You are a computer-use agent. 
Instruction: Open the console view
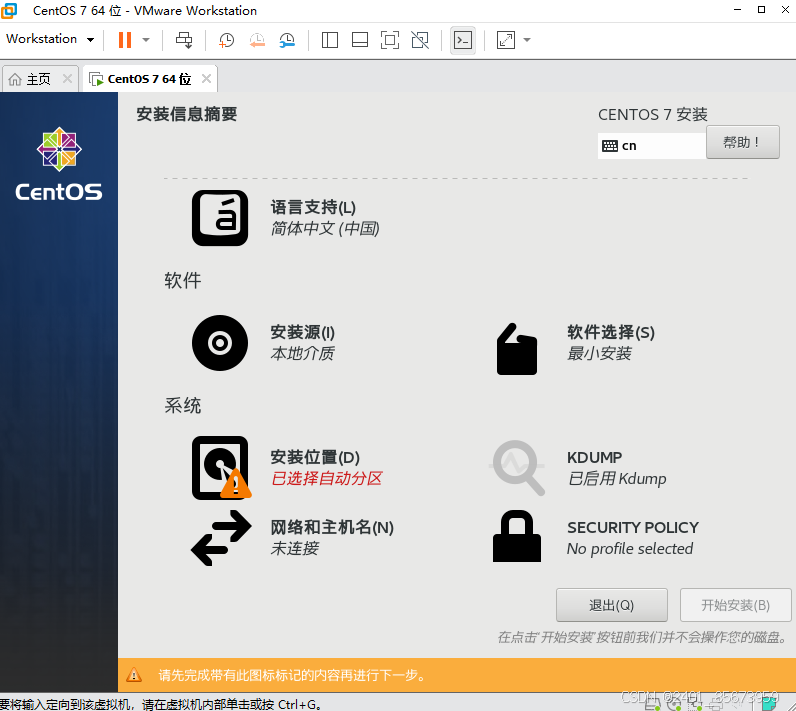coord(462,40)
